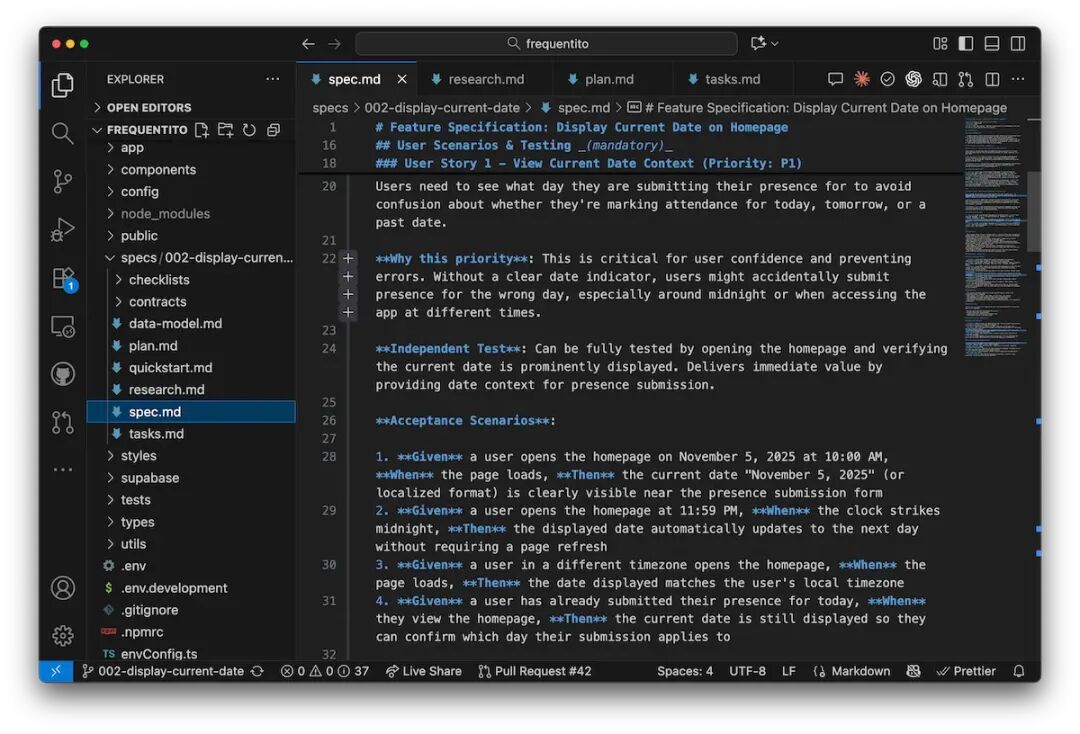The image size is (1080, 734).
Task: Open the GitHub view in activity bar
Action: pos(63,374)
